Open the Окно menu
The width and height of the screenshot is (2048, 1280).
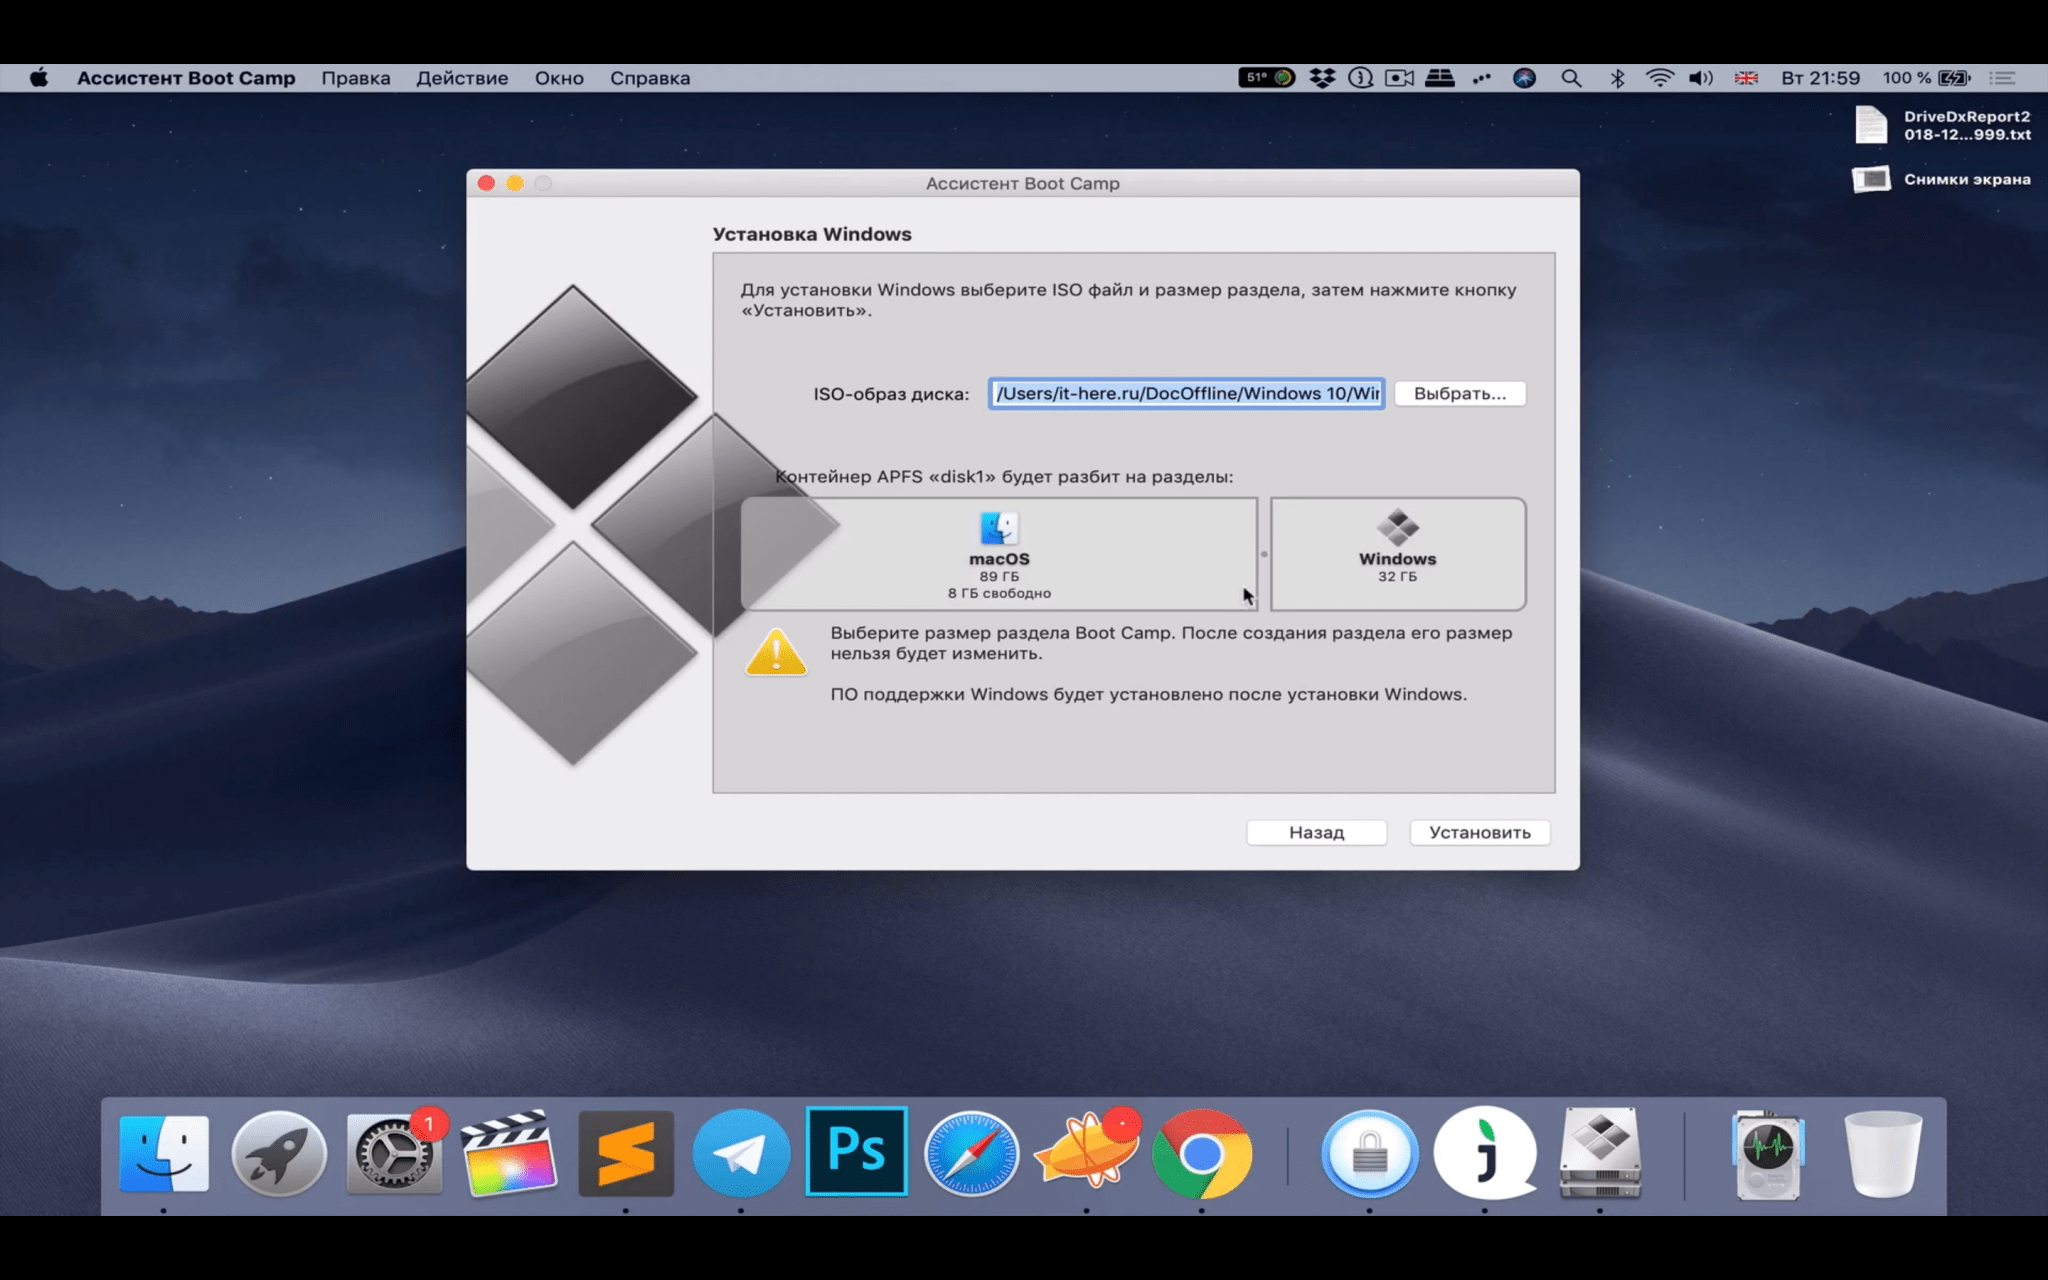[x=559, y=78]
